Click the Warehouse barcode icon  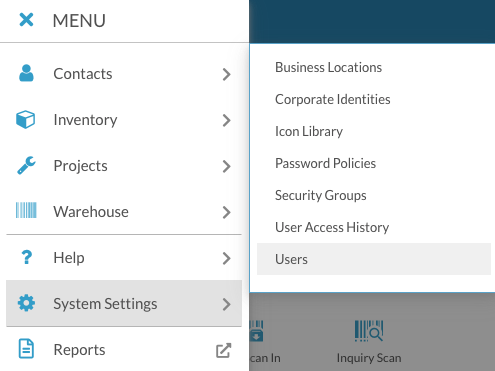[x=26, y=210]
